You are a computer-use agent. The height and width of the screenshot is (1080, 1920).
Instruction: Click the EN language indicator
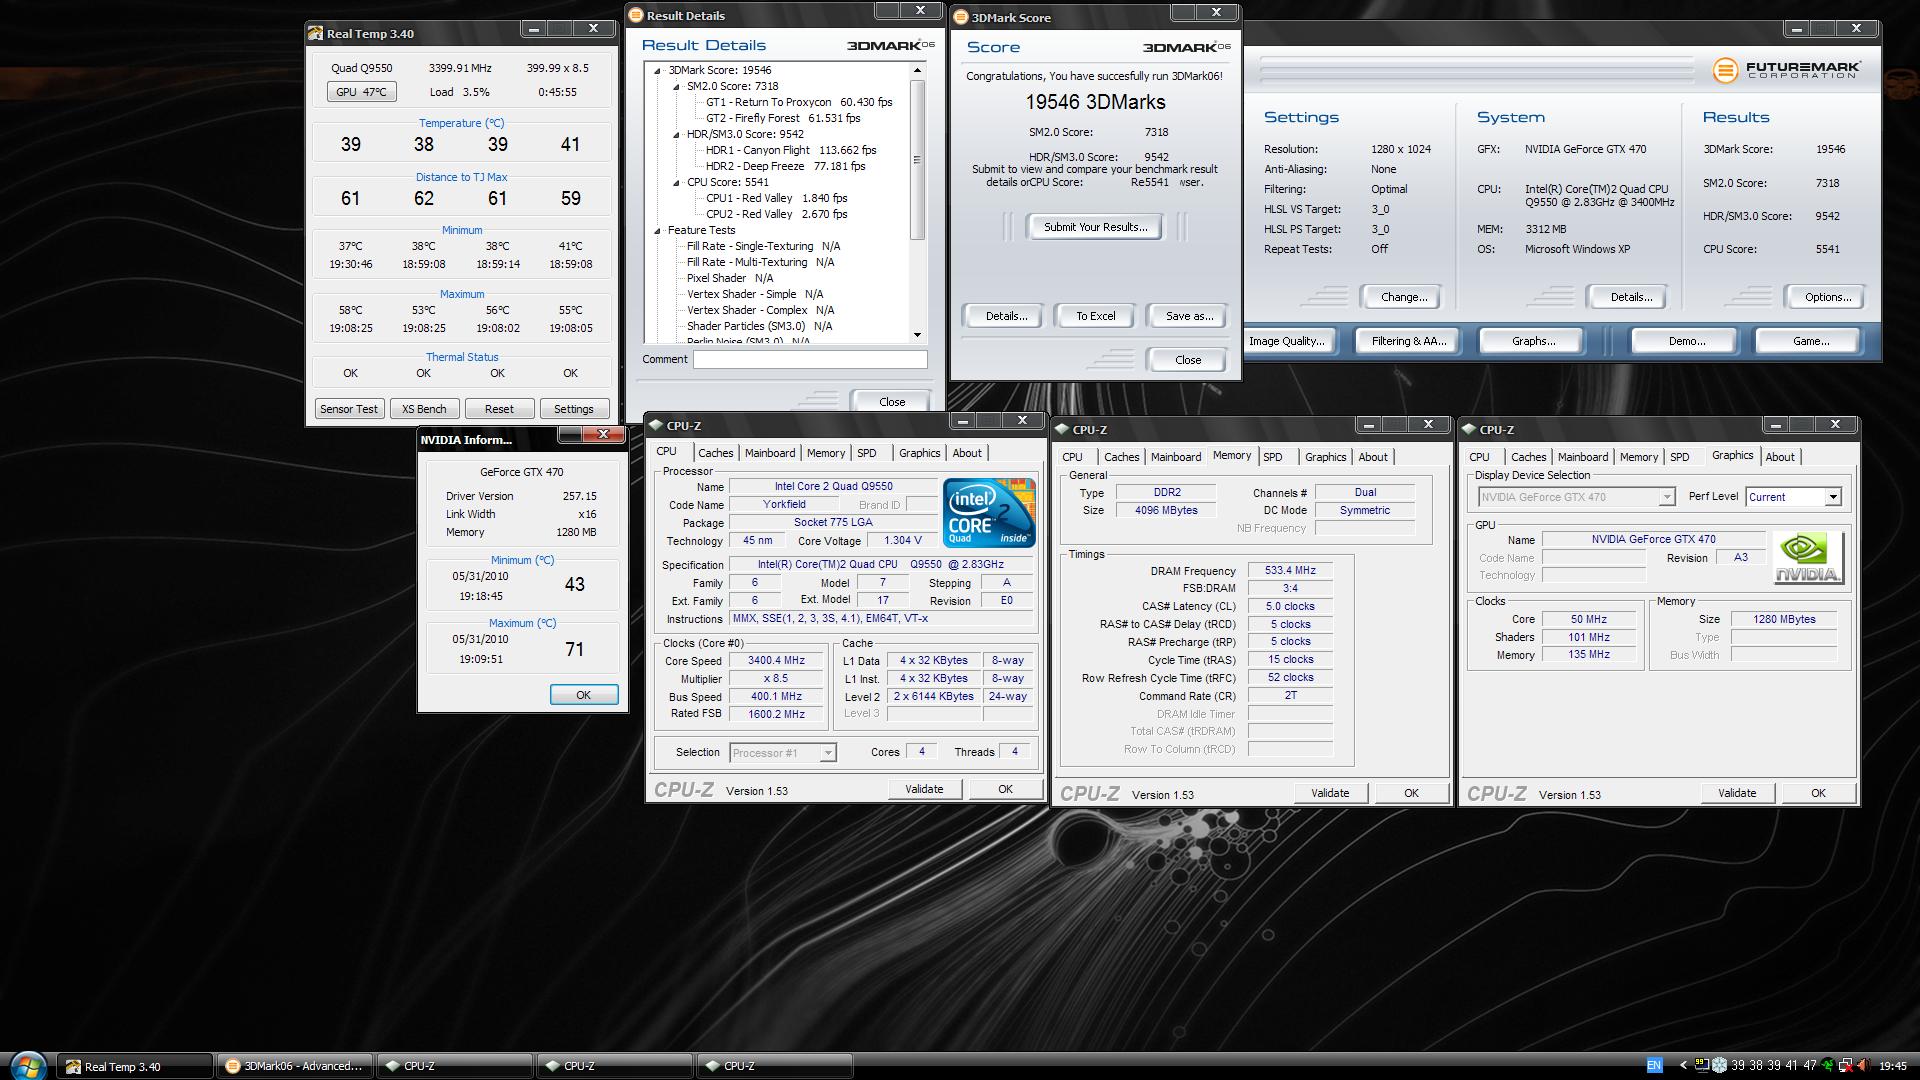1654,1065
